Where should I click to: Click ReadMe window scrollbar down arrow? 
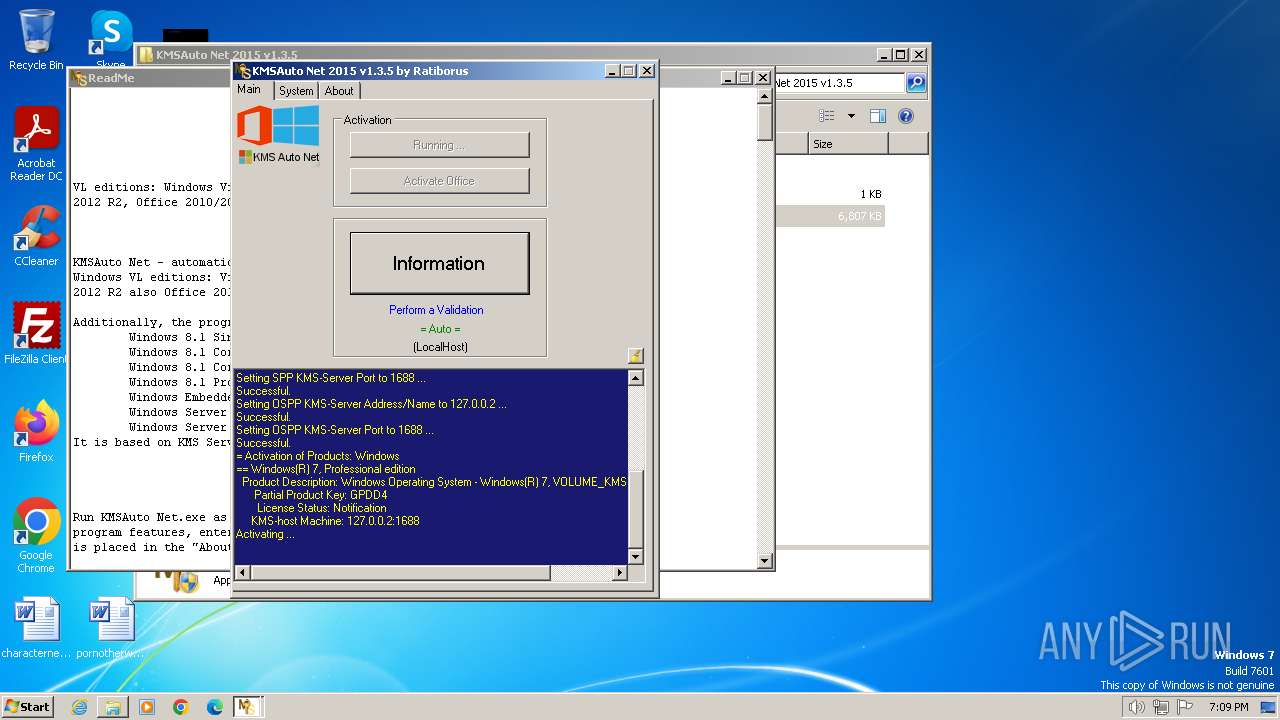coord(765,561)
